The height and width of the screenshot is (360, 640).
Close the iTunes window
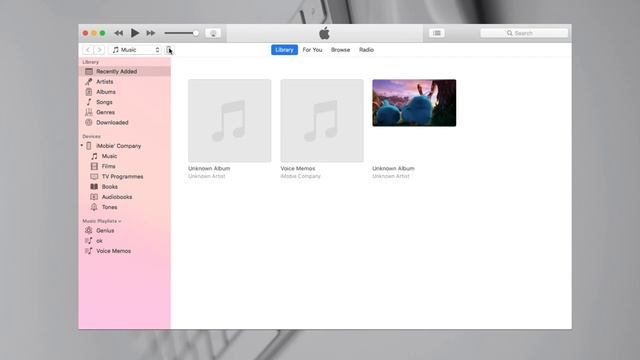coord(85,33)
